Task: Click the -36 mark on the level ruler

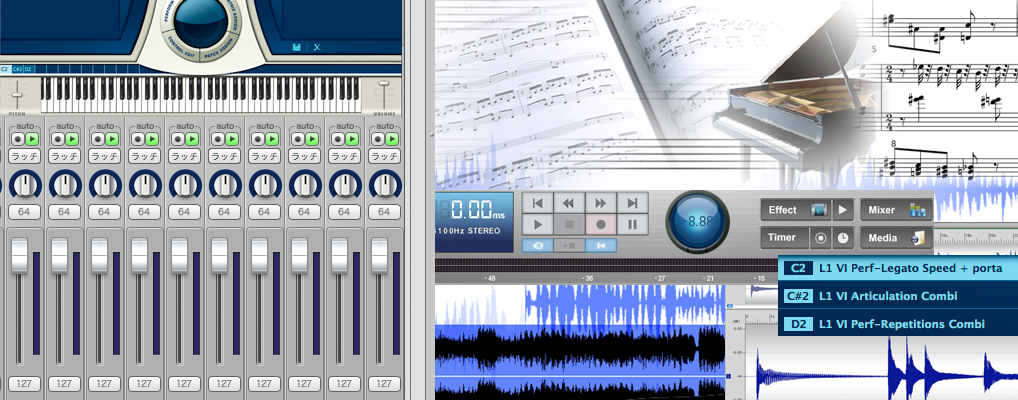Action: [587, 278]
